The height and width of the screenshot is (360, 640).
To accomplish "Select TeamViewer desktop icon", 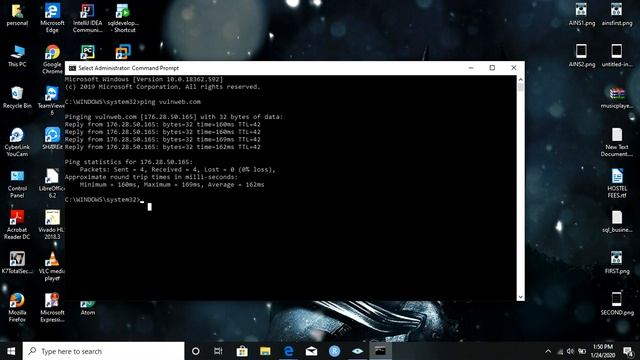I will (x=51, y=100).
